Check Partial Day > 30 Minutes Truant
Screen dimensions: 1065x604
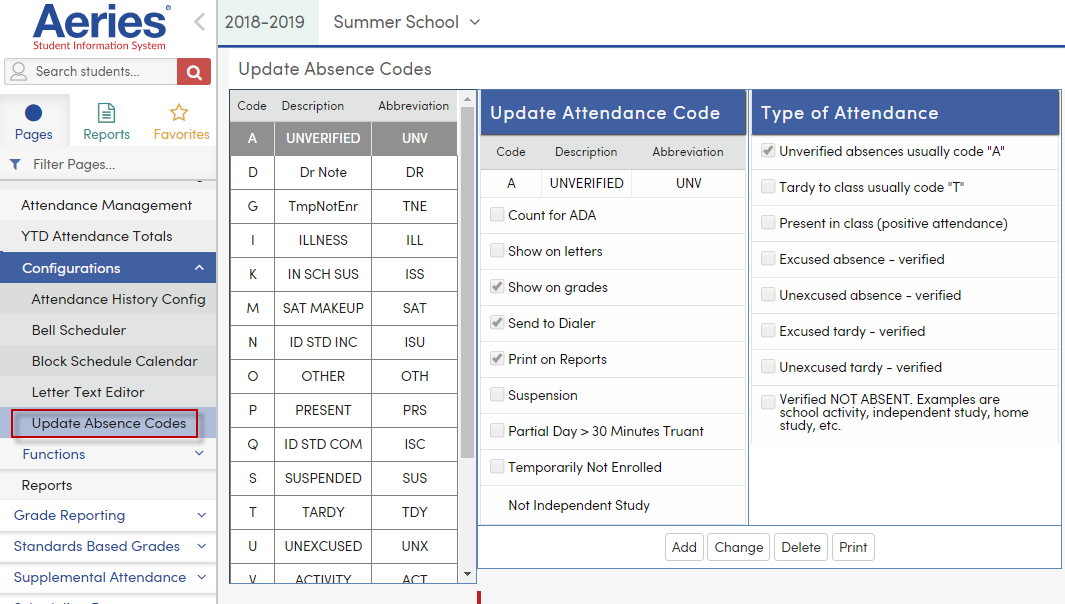coord(497,431)
